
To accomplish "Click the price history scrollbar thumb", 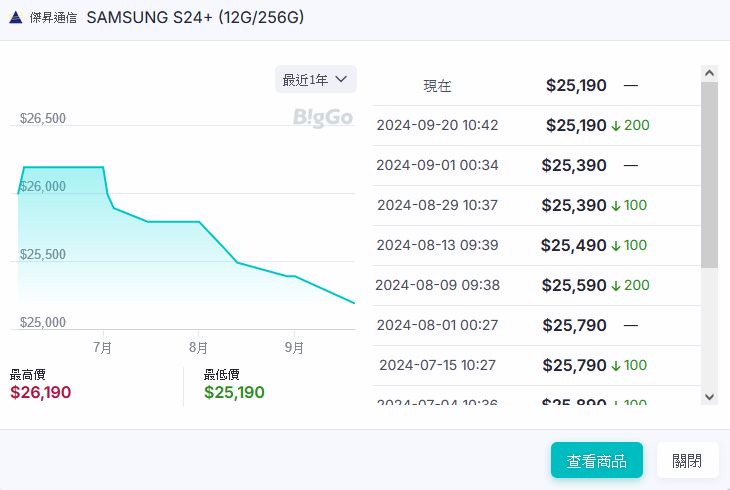I will (709, 175).
